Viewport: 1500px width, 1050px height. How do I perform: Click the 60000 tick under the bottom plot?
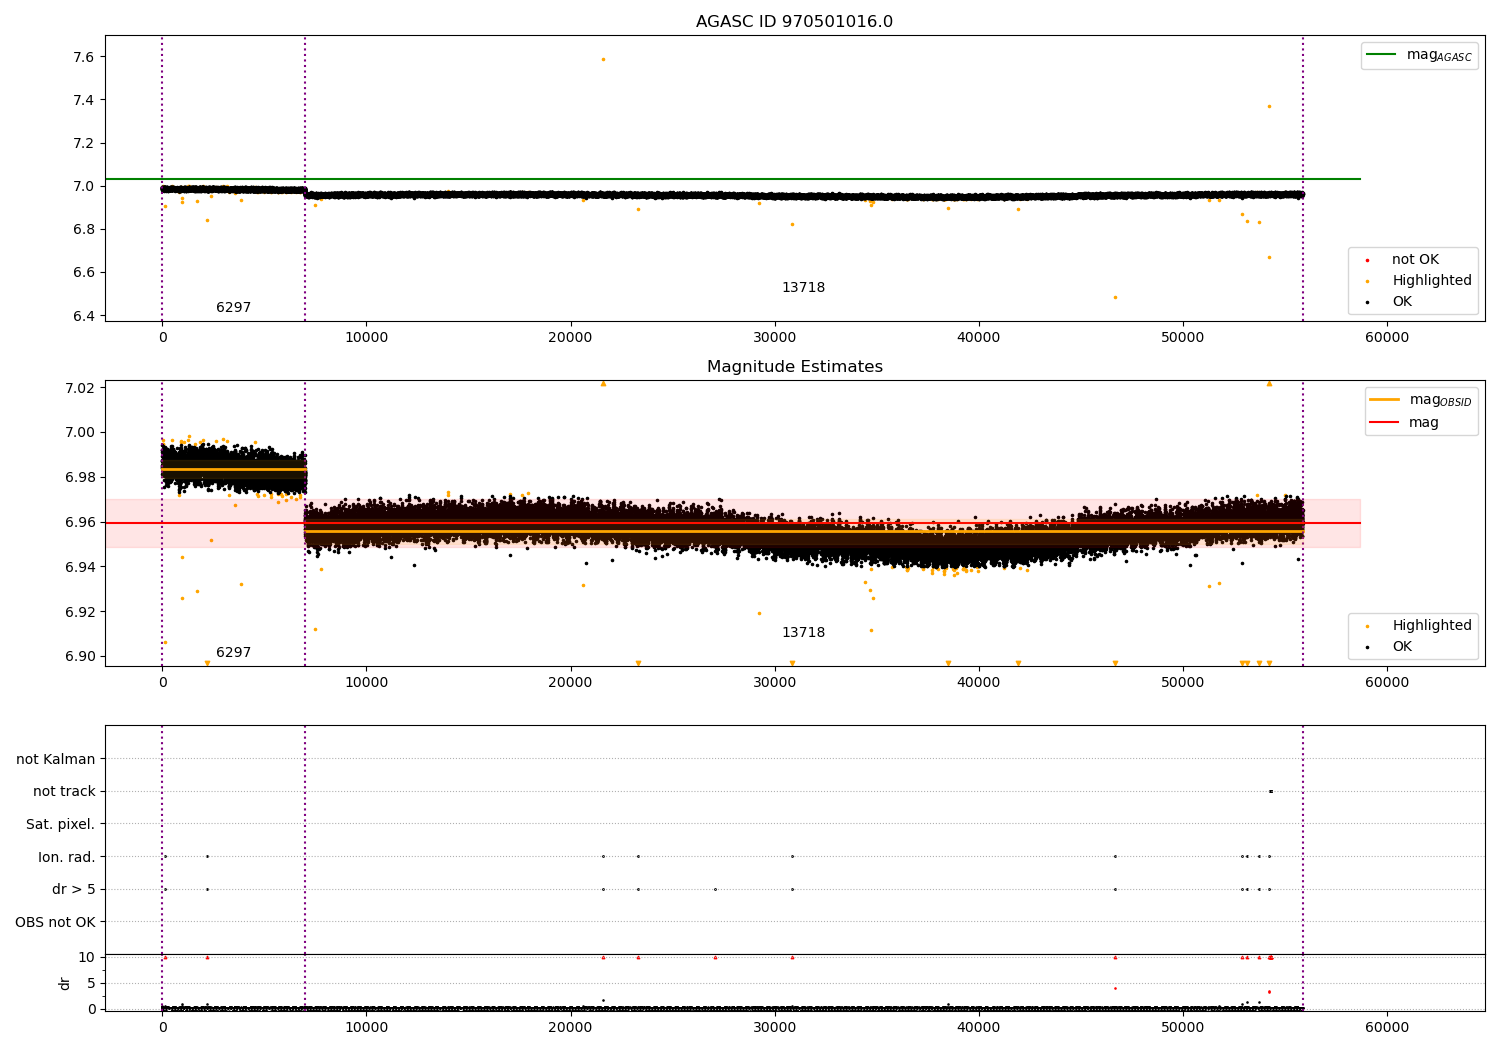click(1387, 1027)
